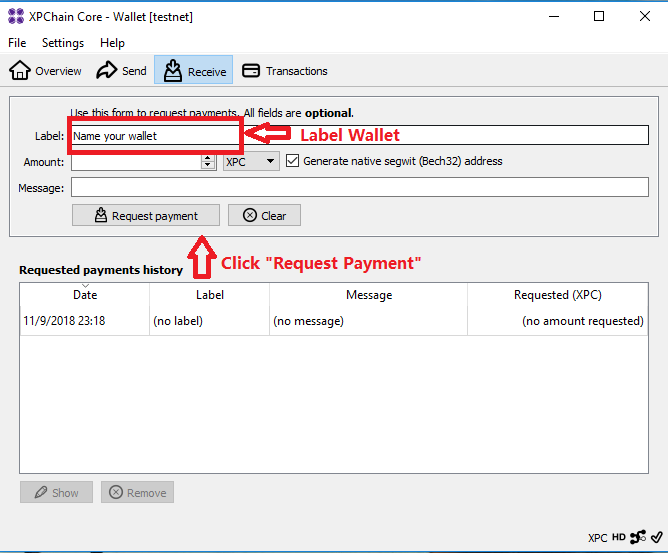
Task: Click the HD wallet status icon
Action: 619,537
